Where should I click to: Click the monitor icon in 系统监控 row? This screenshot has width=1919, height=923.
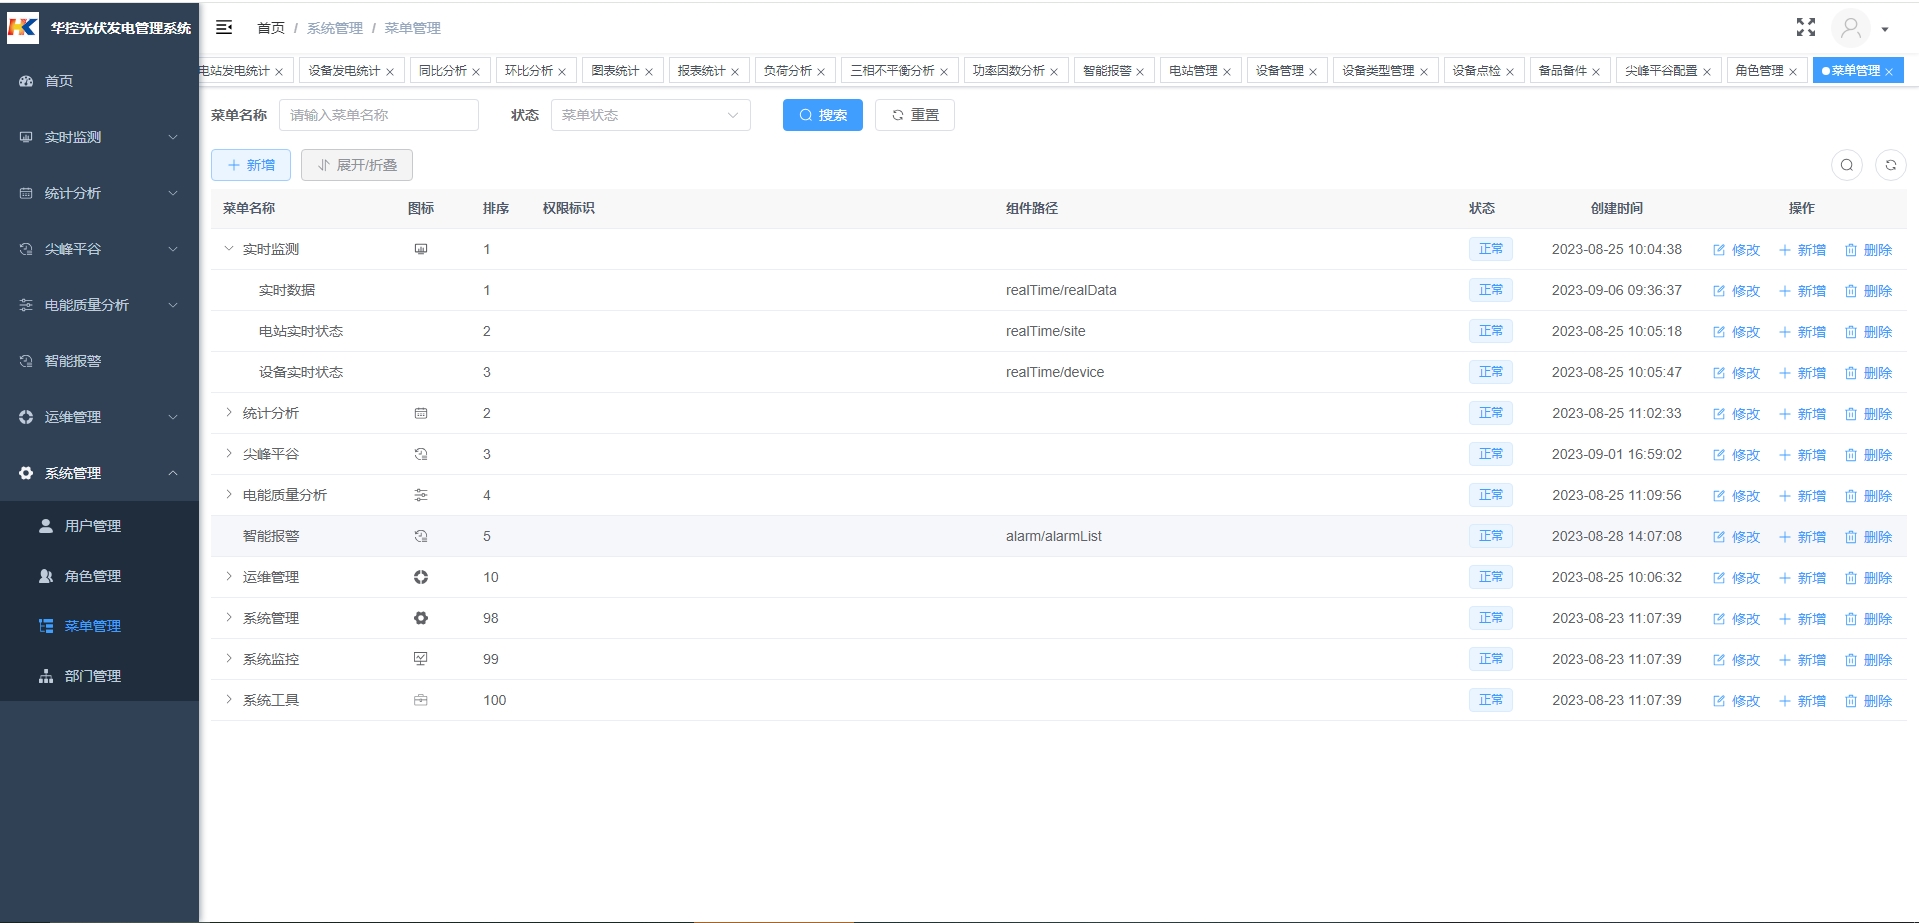(421, 659)
